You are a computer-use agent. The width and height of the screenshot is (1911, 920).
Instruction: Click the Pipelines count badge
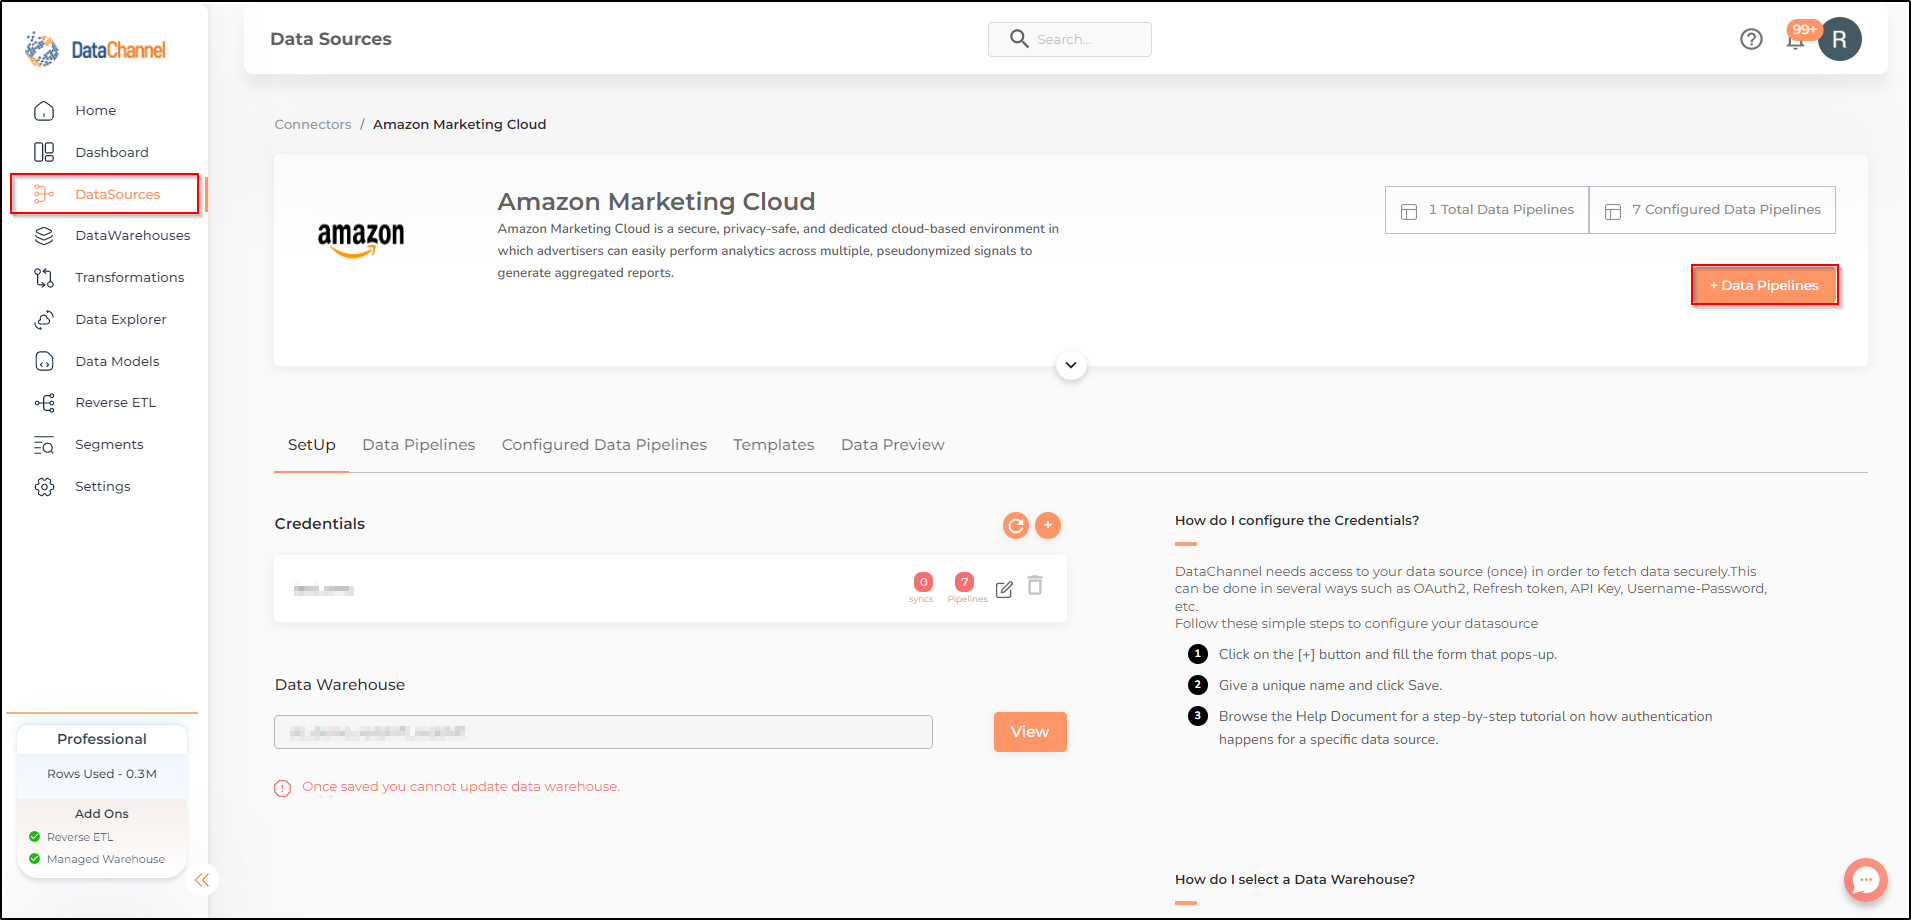point(964,582)
